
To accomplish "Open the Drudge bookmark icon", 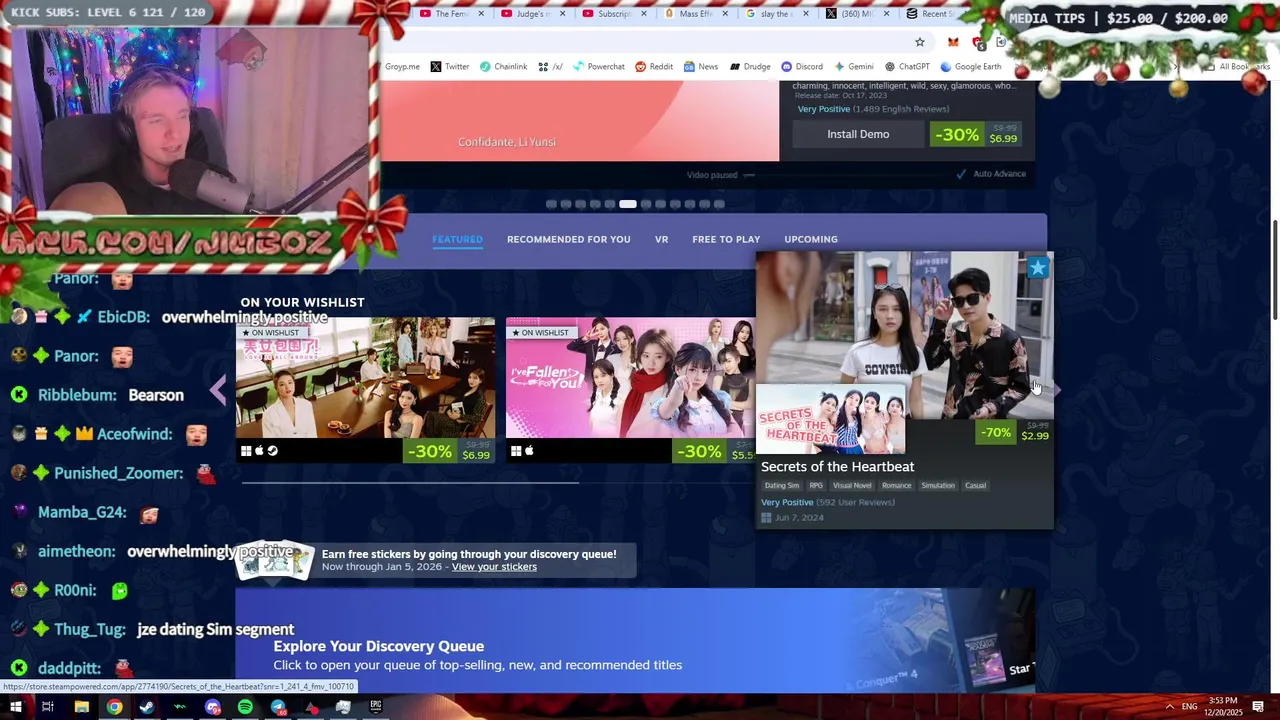I will click(x=734, y=67).
